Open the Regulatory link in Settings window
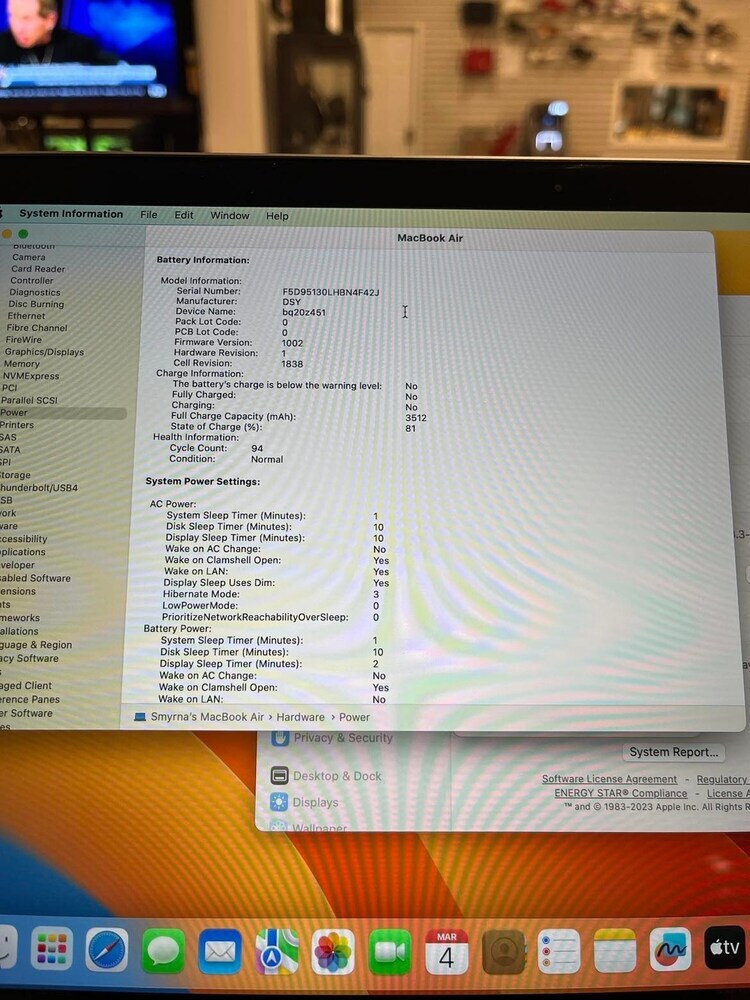 click(723, 779)
